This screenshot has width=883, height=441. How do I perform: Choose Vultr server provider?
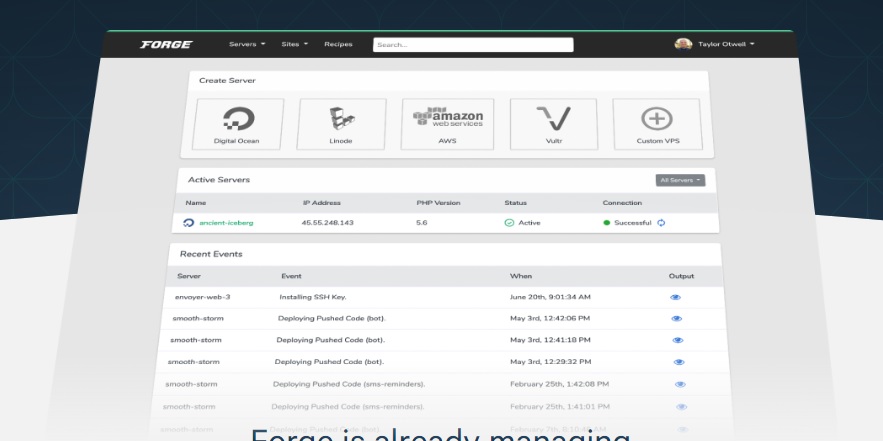554,124
